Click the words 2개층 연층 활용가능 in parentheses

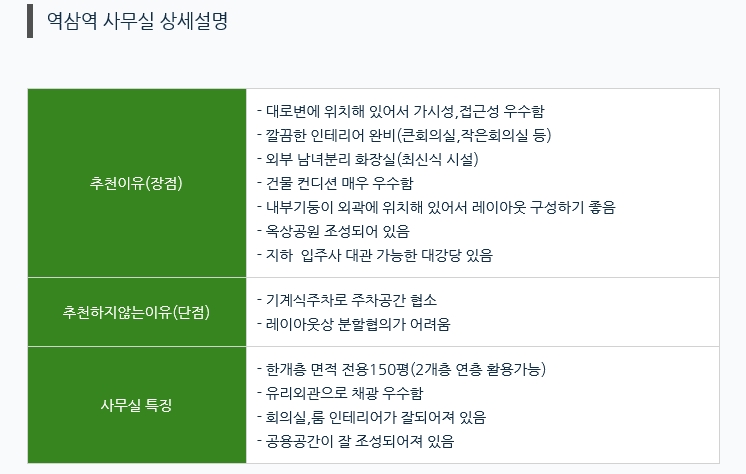click(478, 369)
